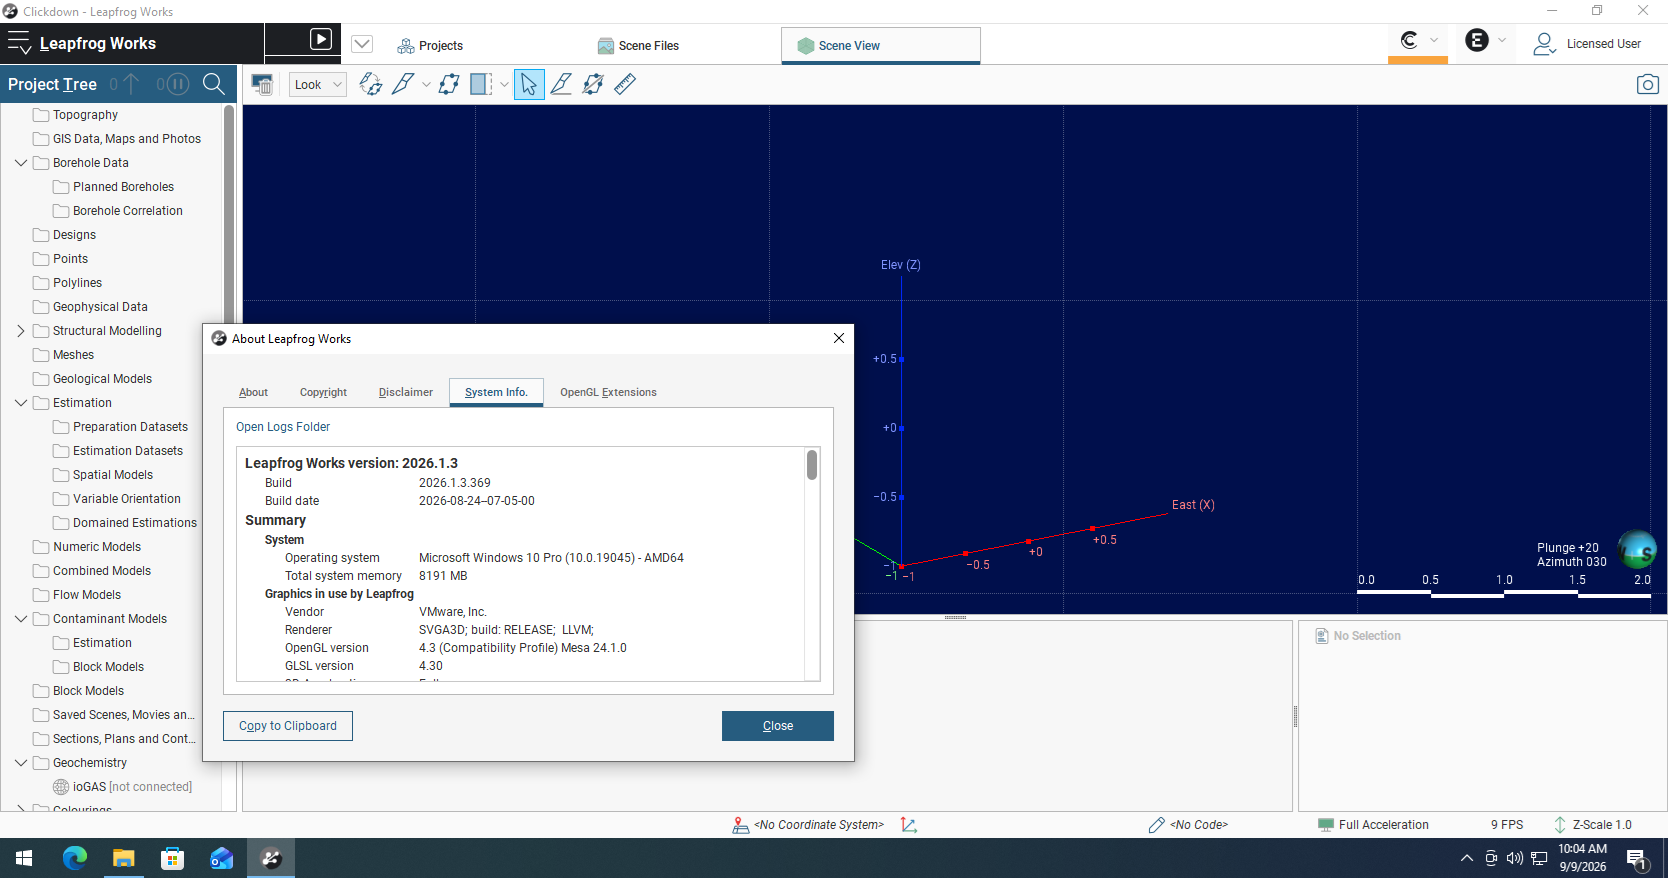Show hidden system tray icons
The height and width of the screenshot is (878, 1668).
(x=1466, y=858)
